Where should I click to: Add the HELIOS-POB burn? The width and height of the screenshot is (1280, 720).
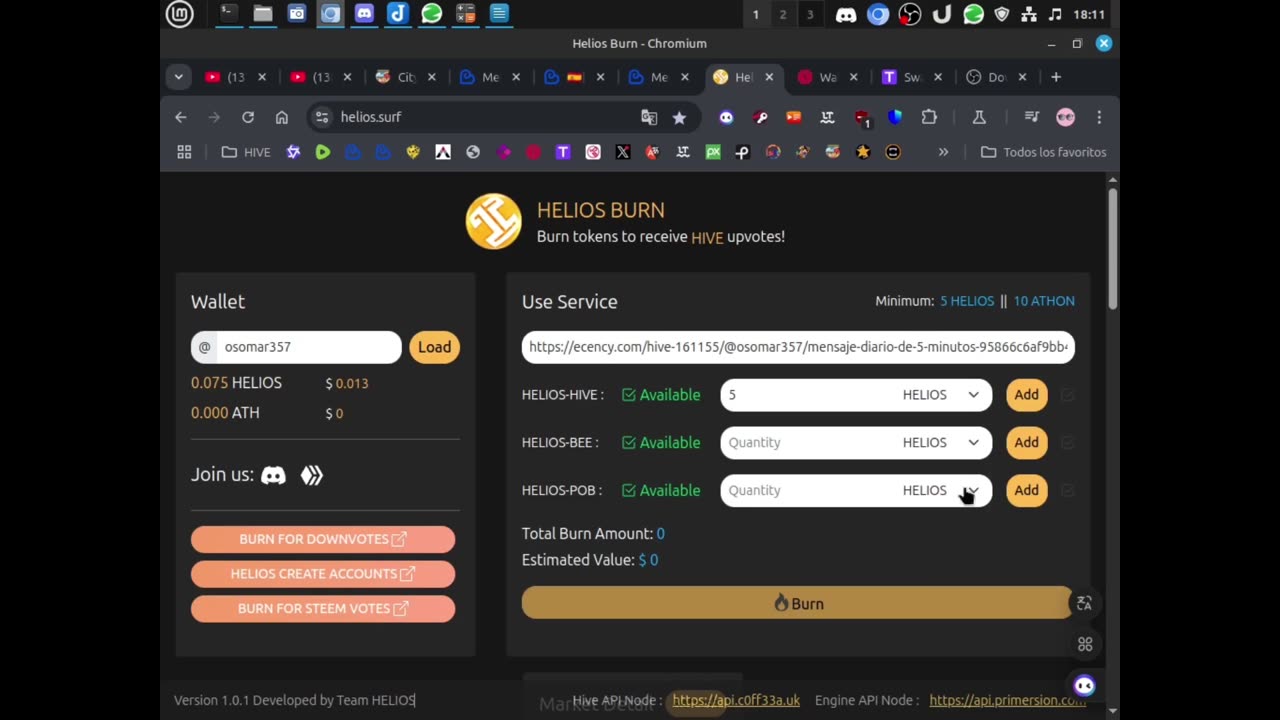(1026, 490)
